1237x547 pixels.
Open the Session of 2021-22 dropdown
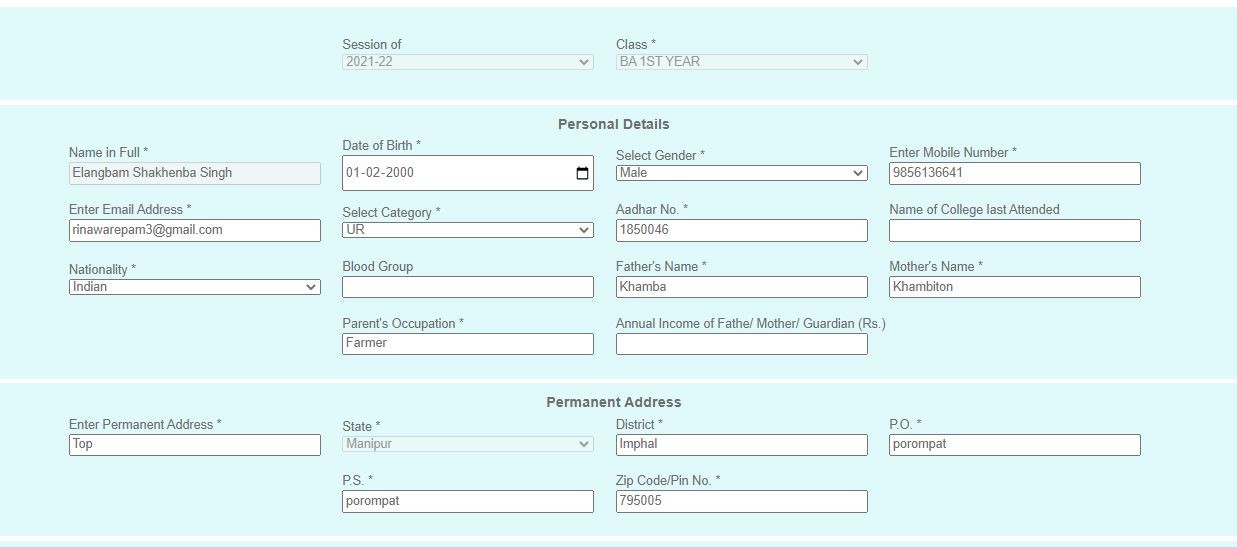coord(468,62)
